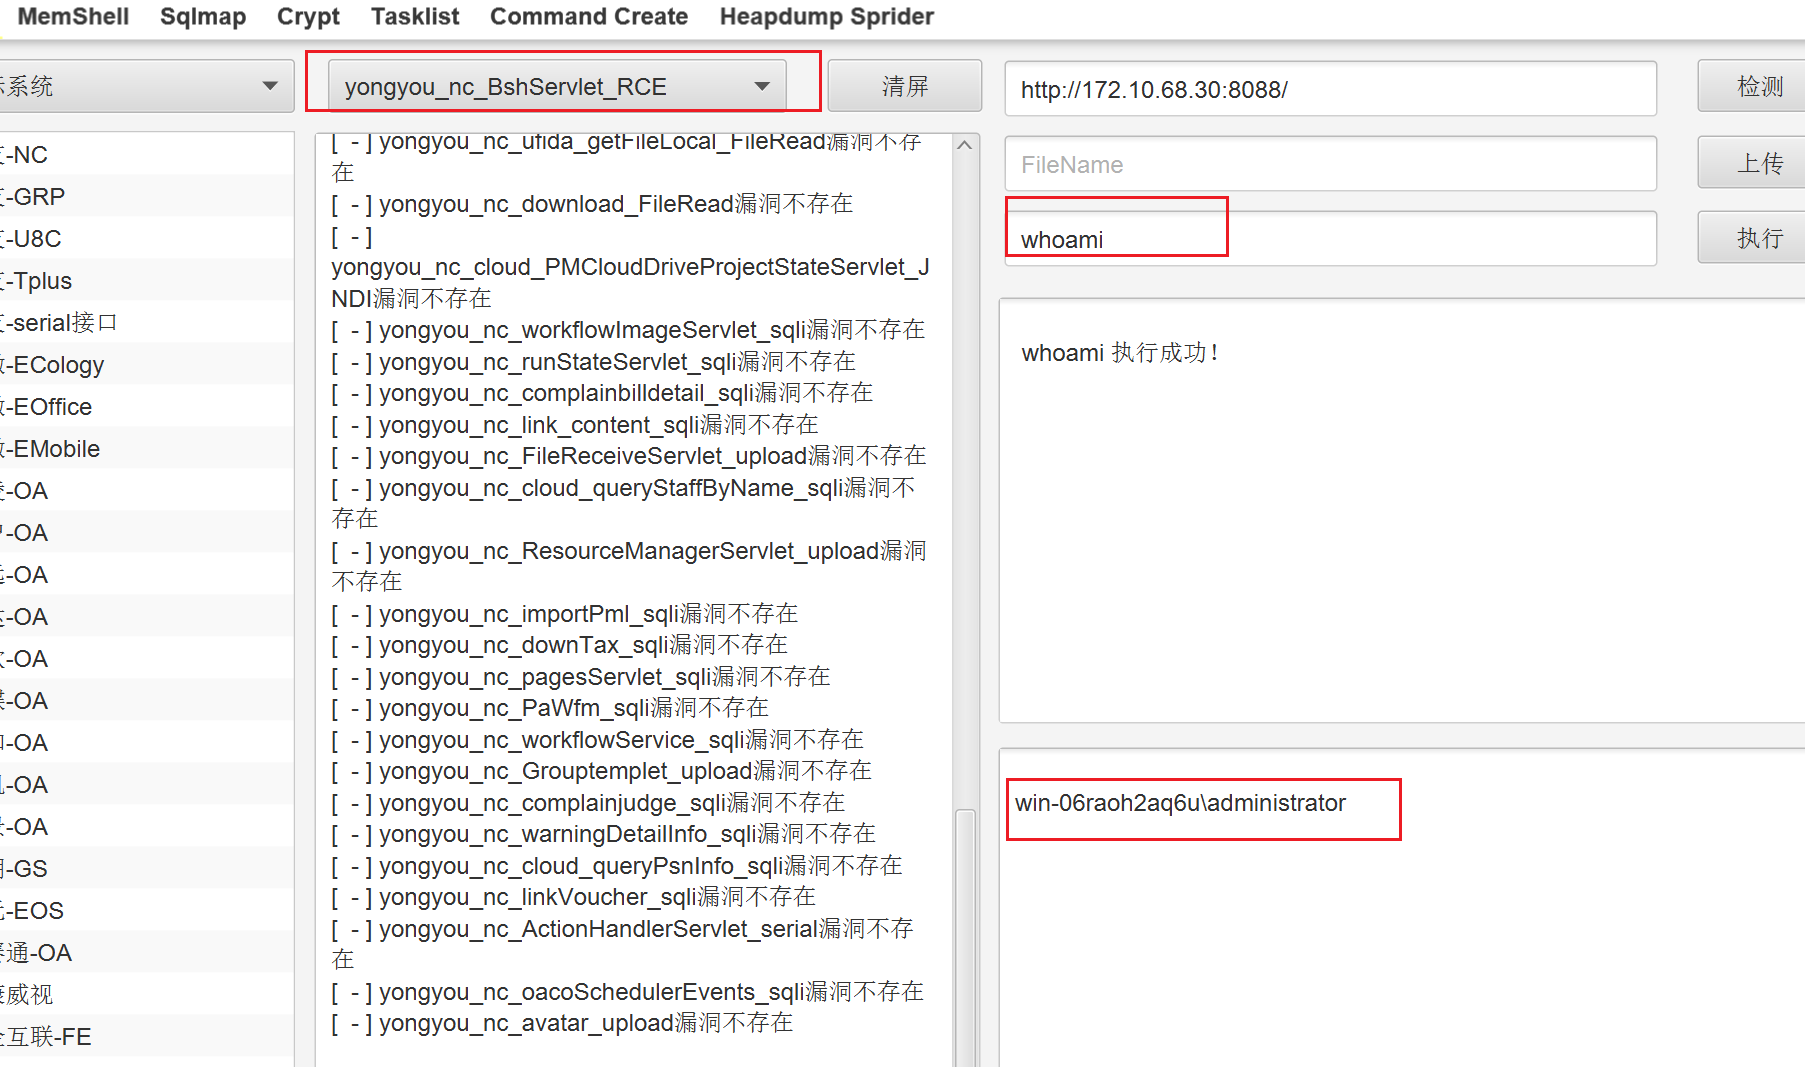Select the -ECology entry in the list

coord(147,365)
